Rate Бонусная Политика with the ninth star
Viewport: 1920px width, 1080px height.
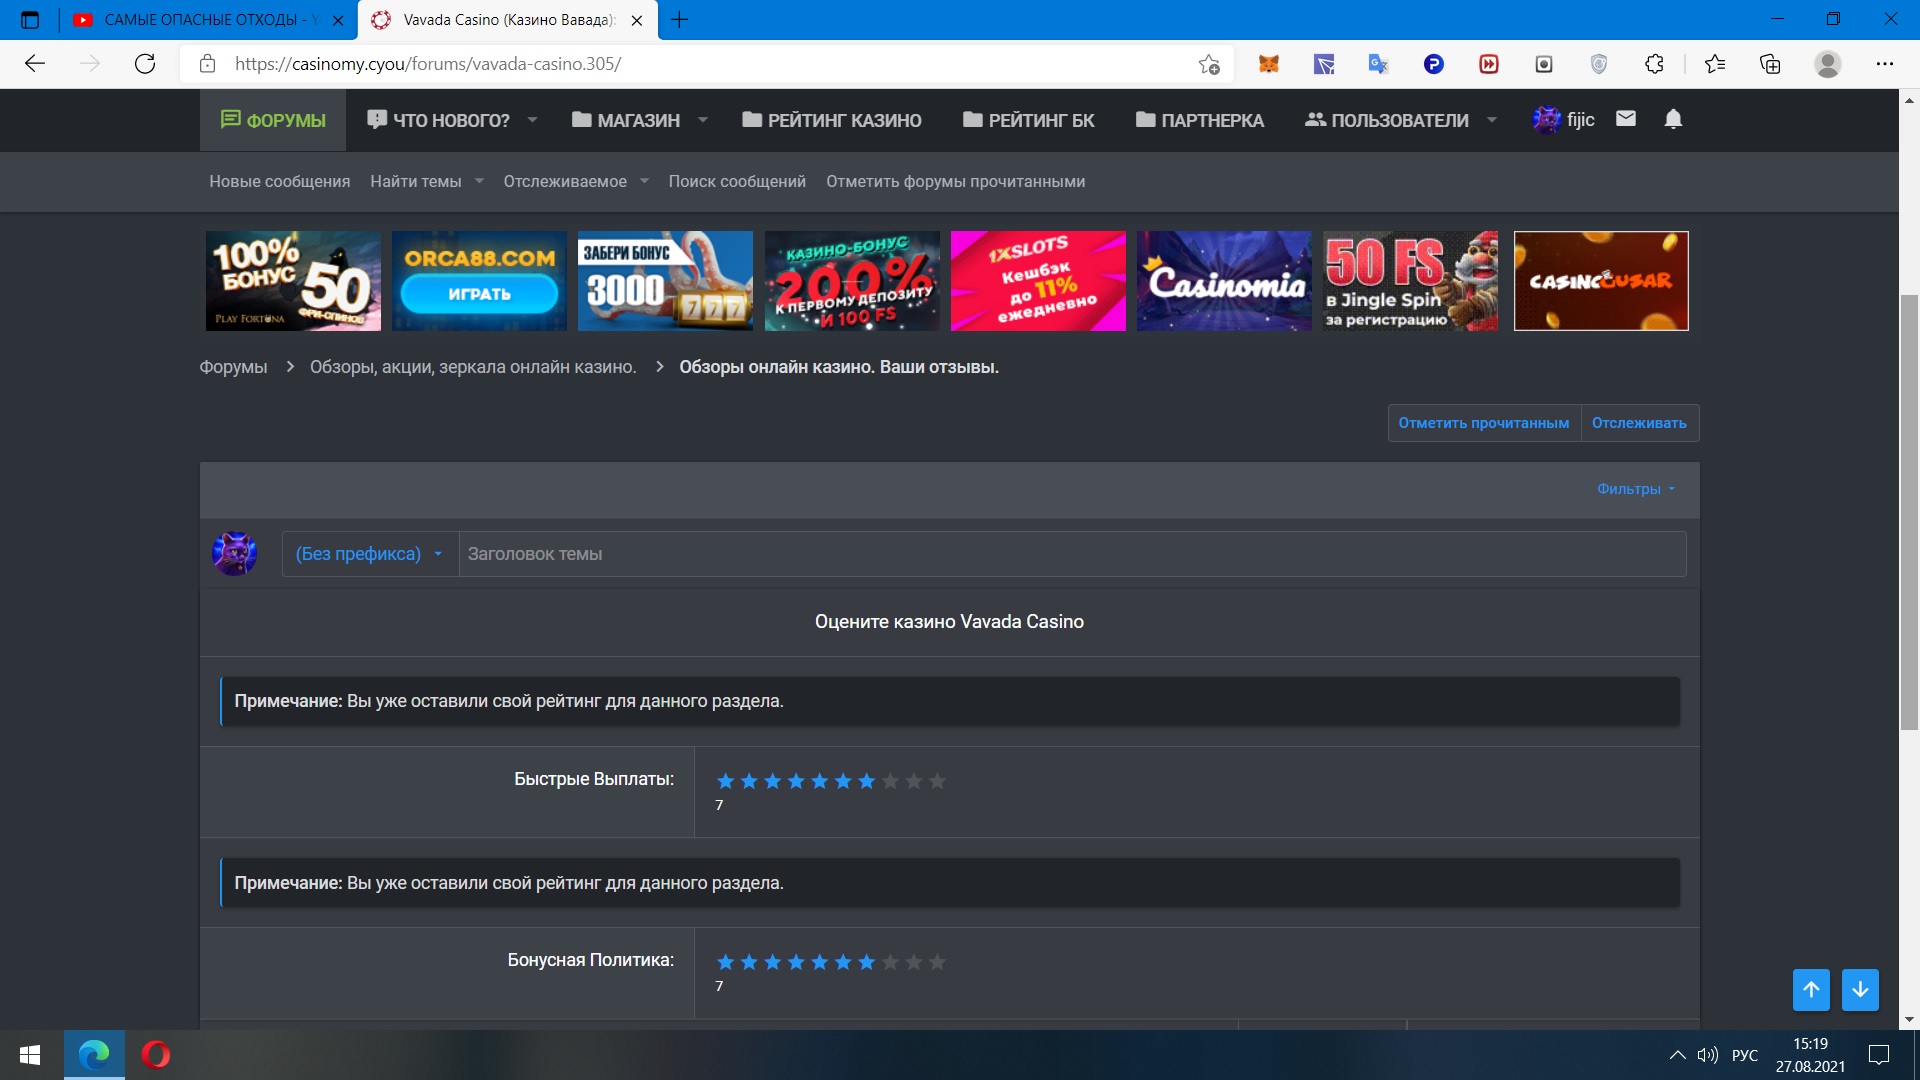point(914,962)
